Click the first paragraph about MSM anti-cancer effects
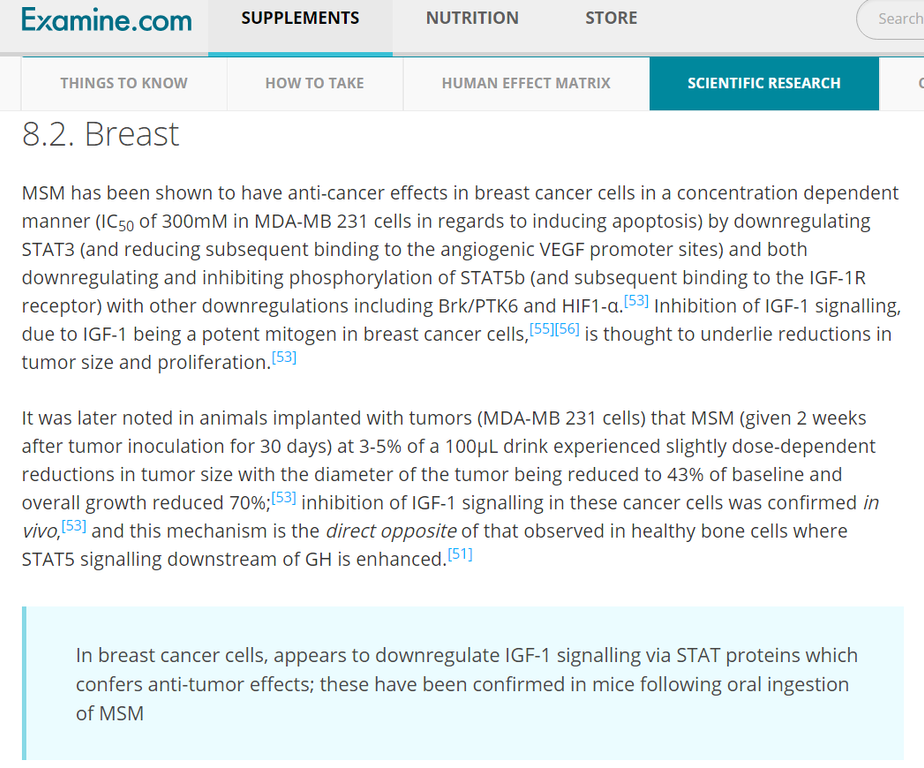This screenshot has width=924, height=768. click(461, 277)
